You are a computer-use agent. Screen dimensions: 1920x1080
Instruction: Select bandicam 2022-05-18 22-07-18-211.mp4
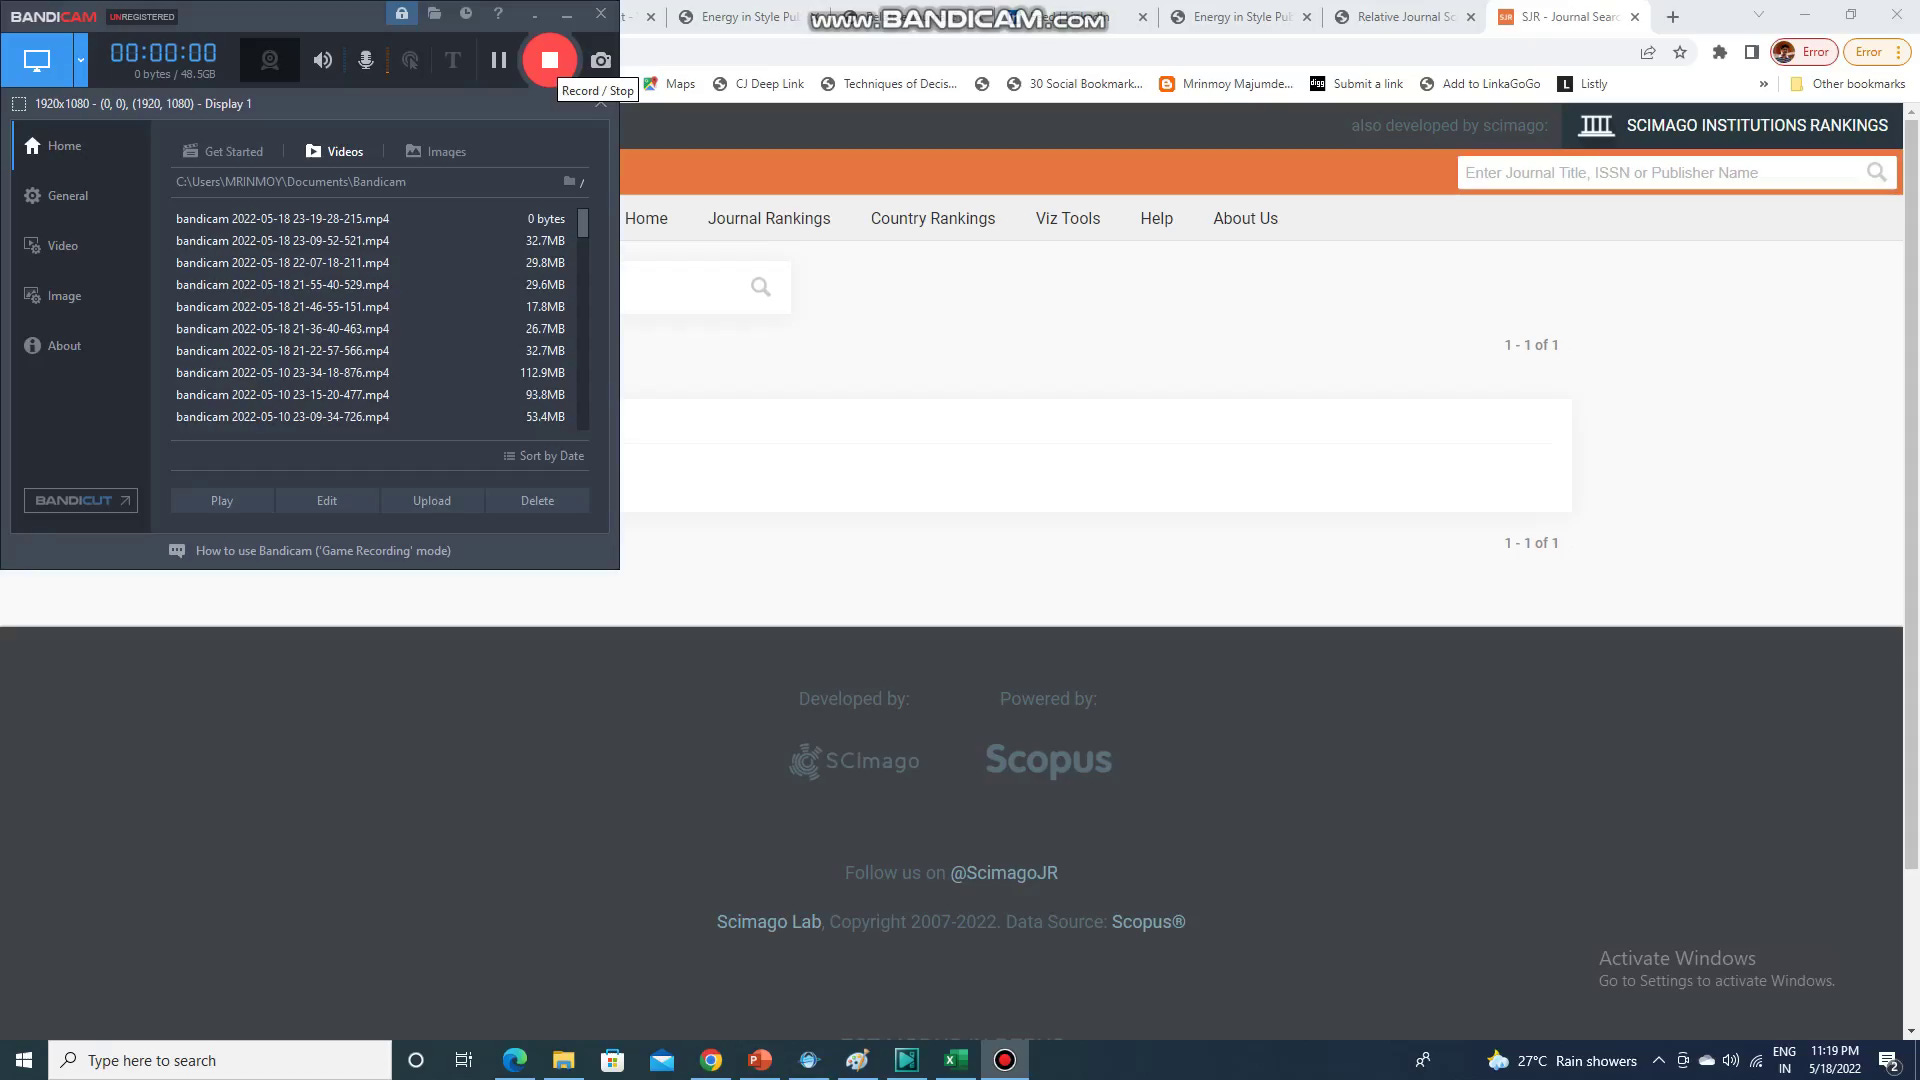(371, 263)
